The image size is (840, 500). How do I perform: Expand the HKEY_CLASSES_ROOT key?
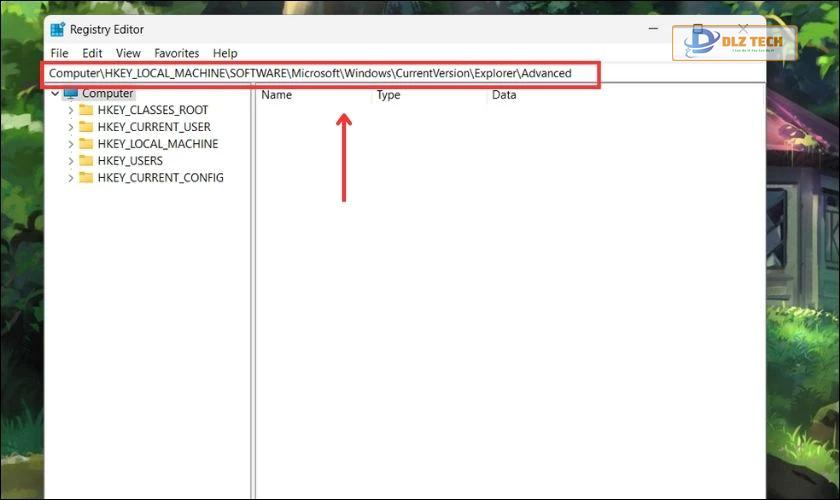71,110
